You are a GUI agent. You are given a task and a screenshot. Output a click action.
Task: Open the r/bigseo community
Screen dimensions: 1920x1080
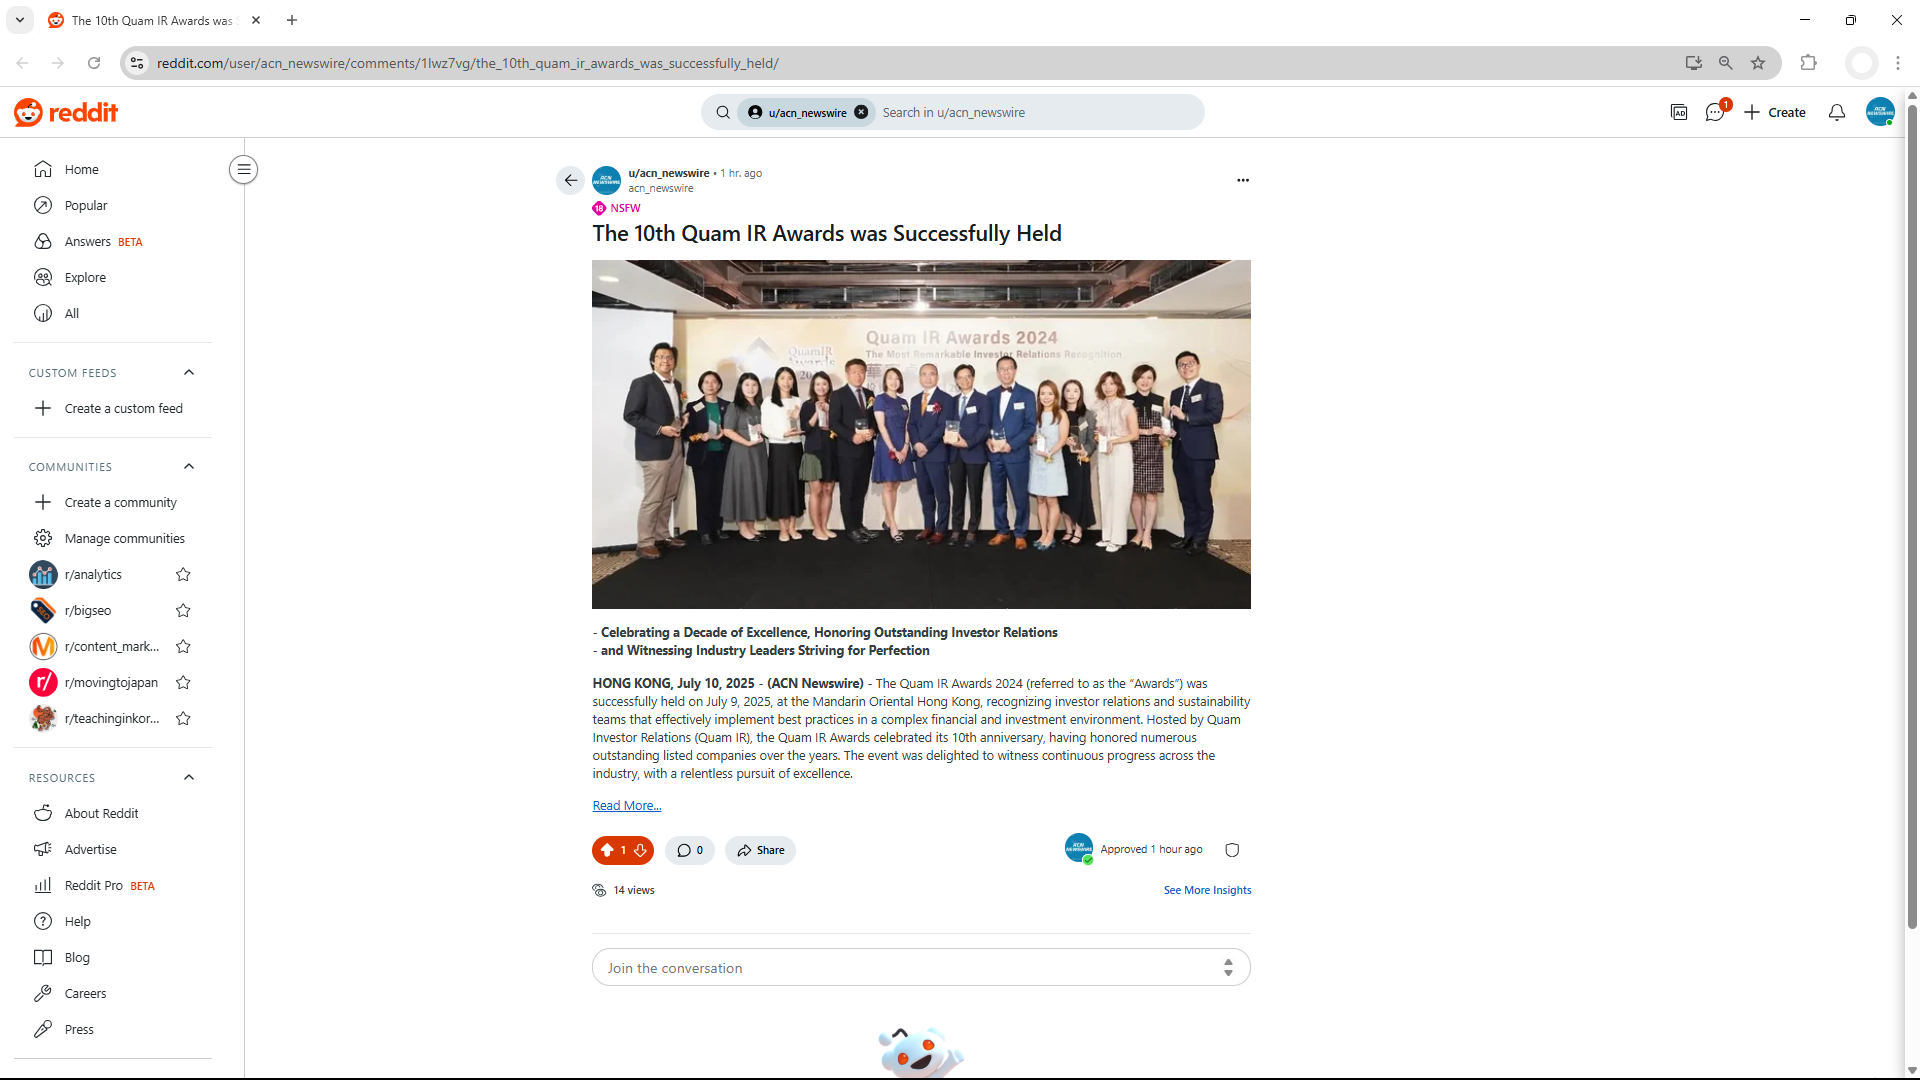[88, 610]
